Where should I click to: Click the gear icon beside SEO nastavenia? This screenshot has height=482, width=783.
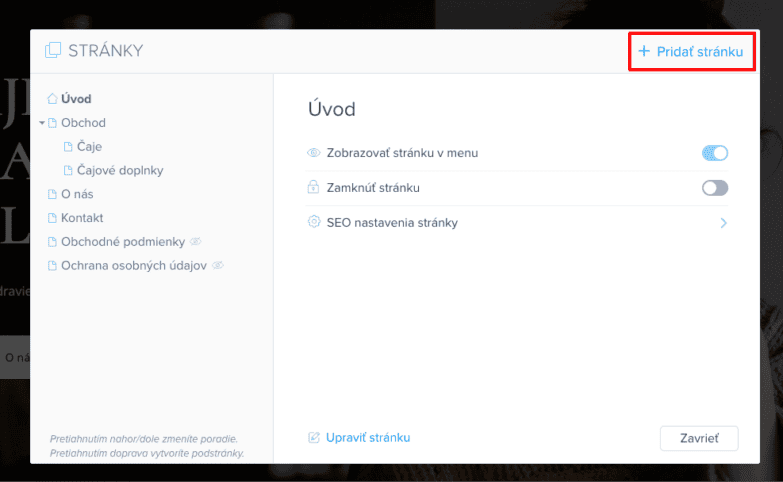tap(314, 222)
